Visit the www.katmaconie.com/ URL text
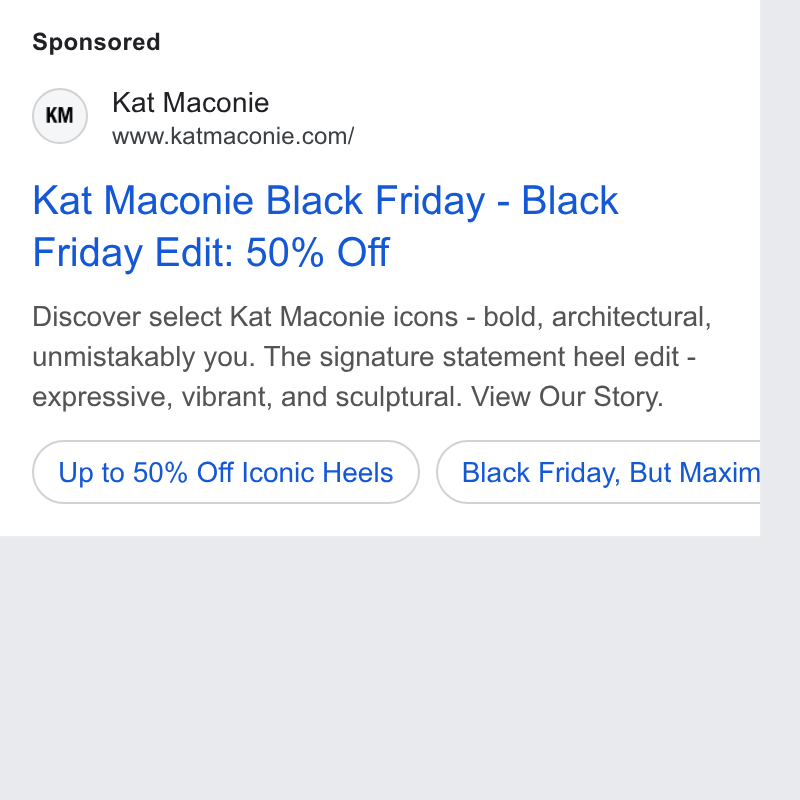Screen dimensions: 800x800 pyautogui.click(x=233, y=136)
